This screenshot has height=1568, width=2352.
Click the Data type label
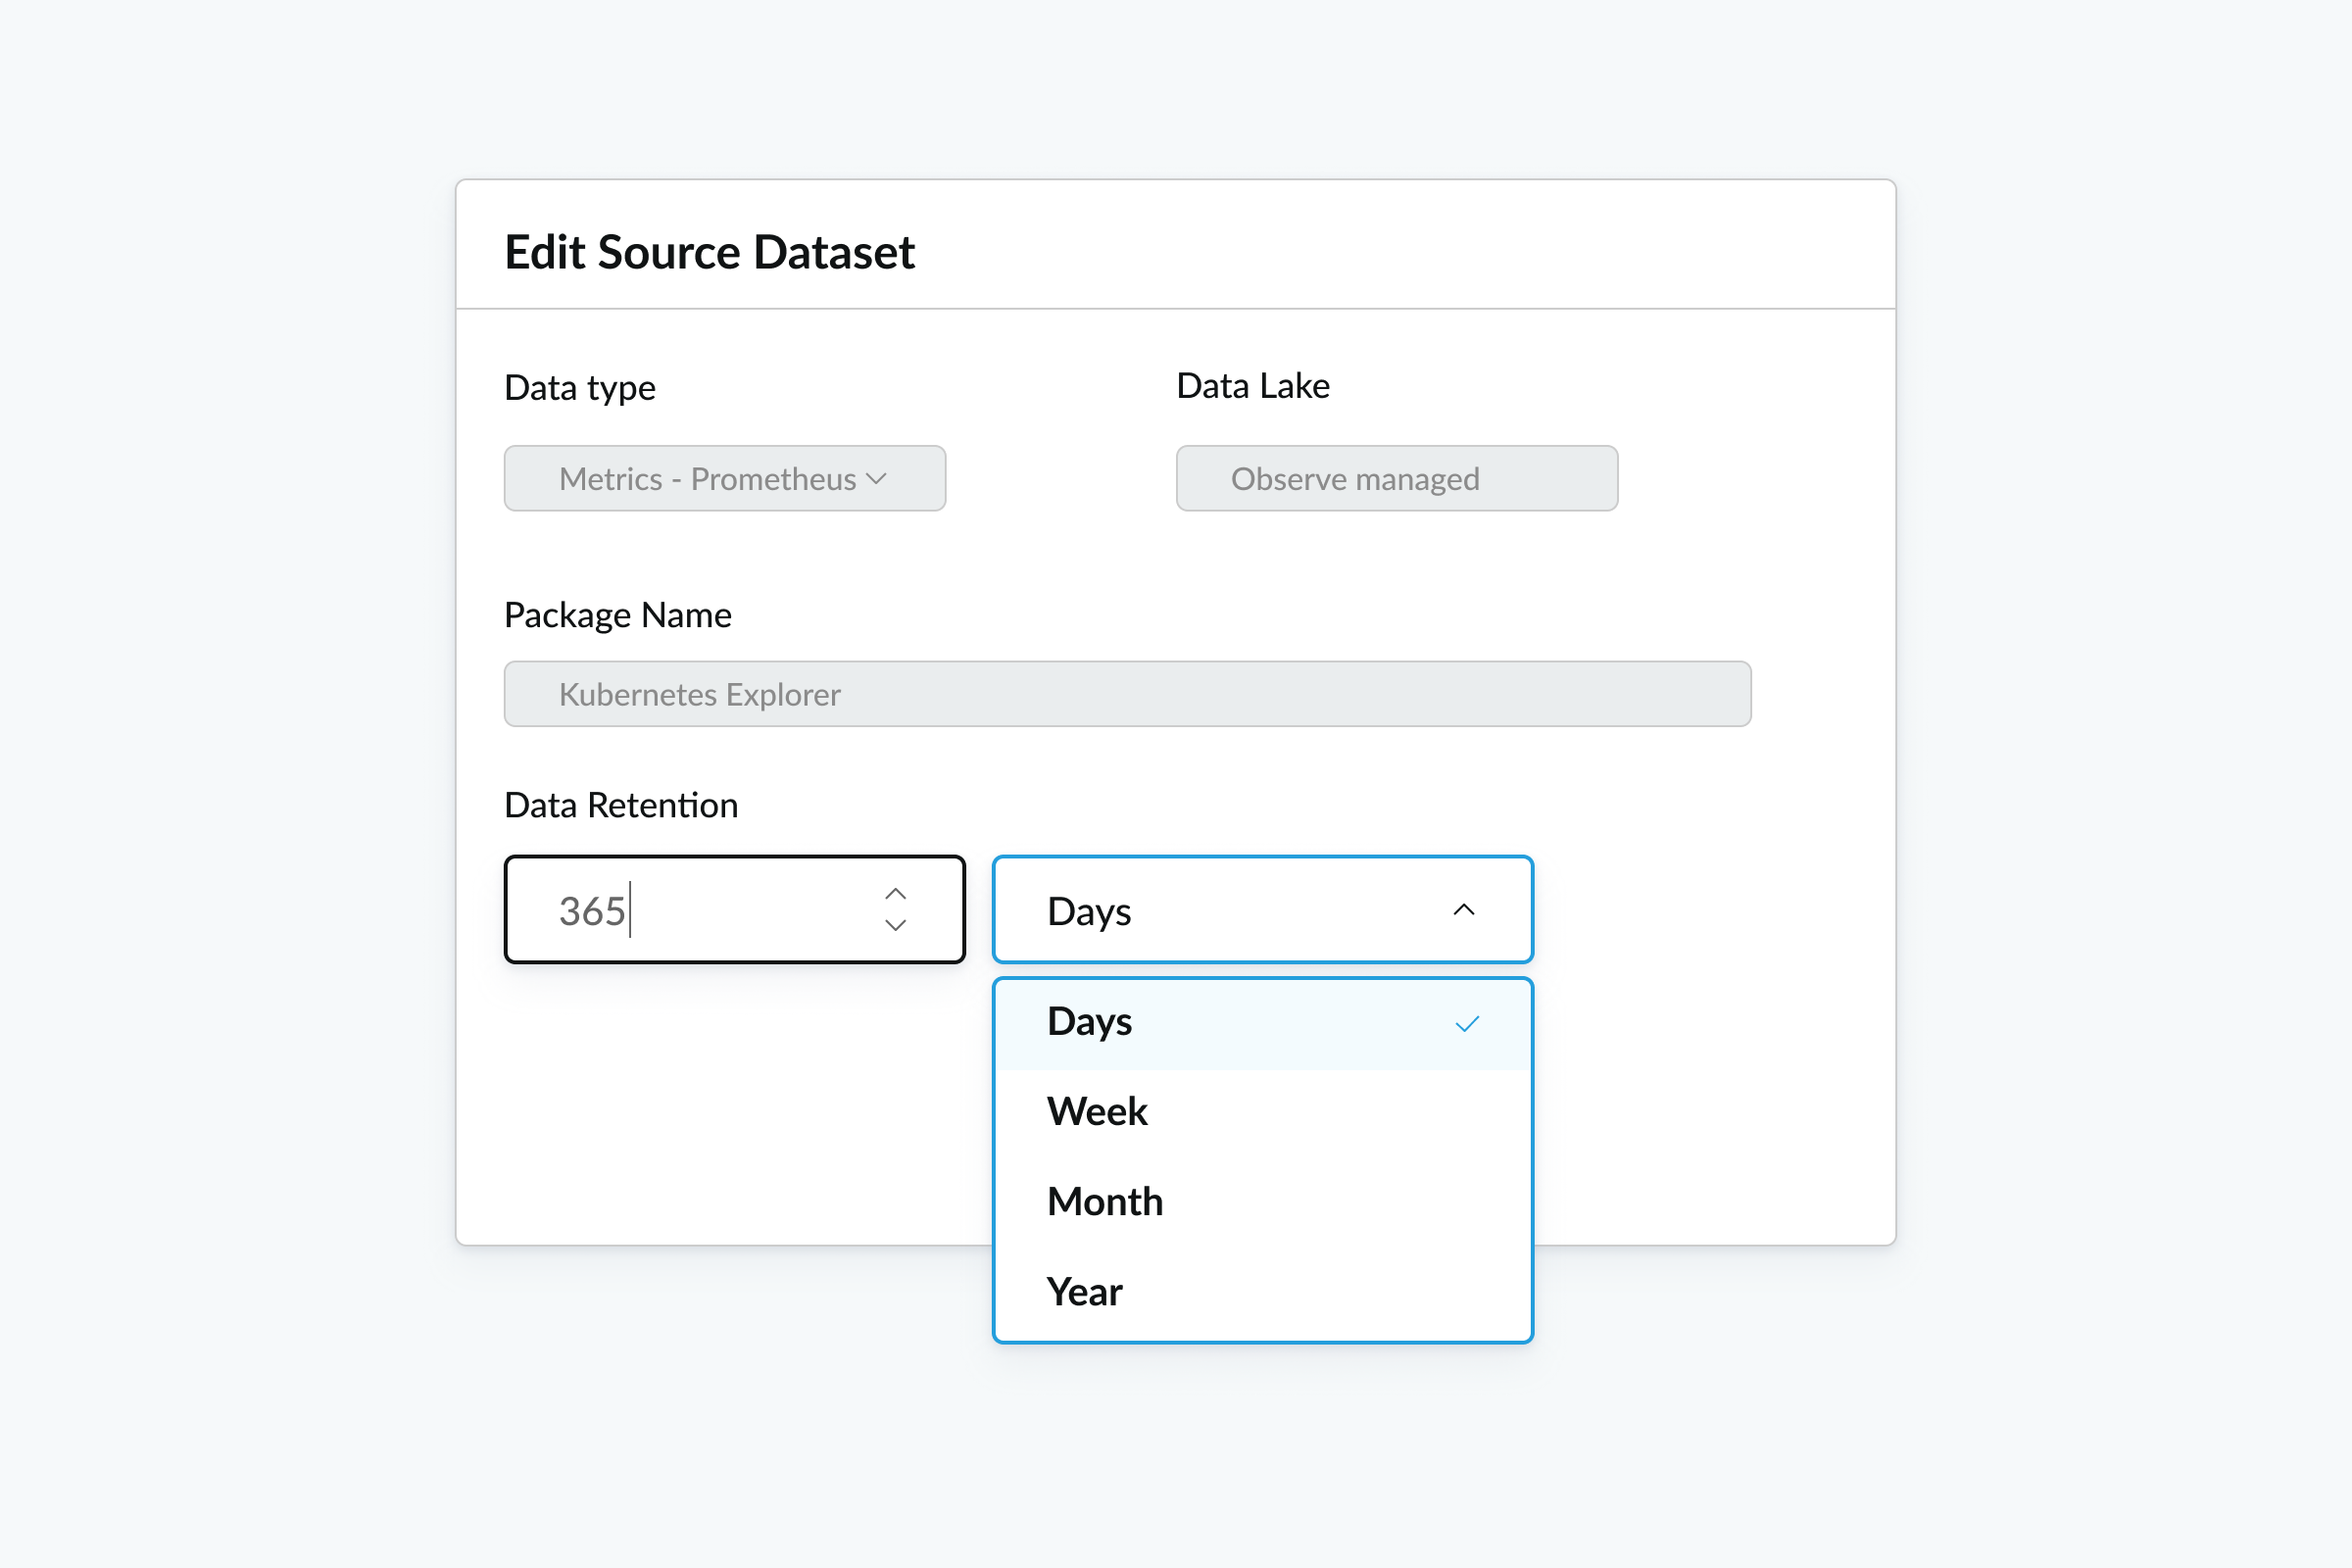pos(580,388)
